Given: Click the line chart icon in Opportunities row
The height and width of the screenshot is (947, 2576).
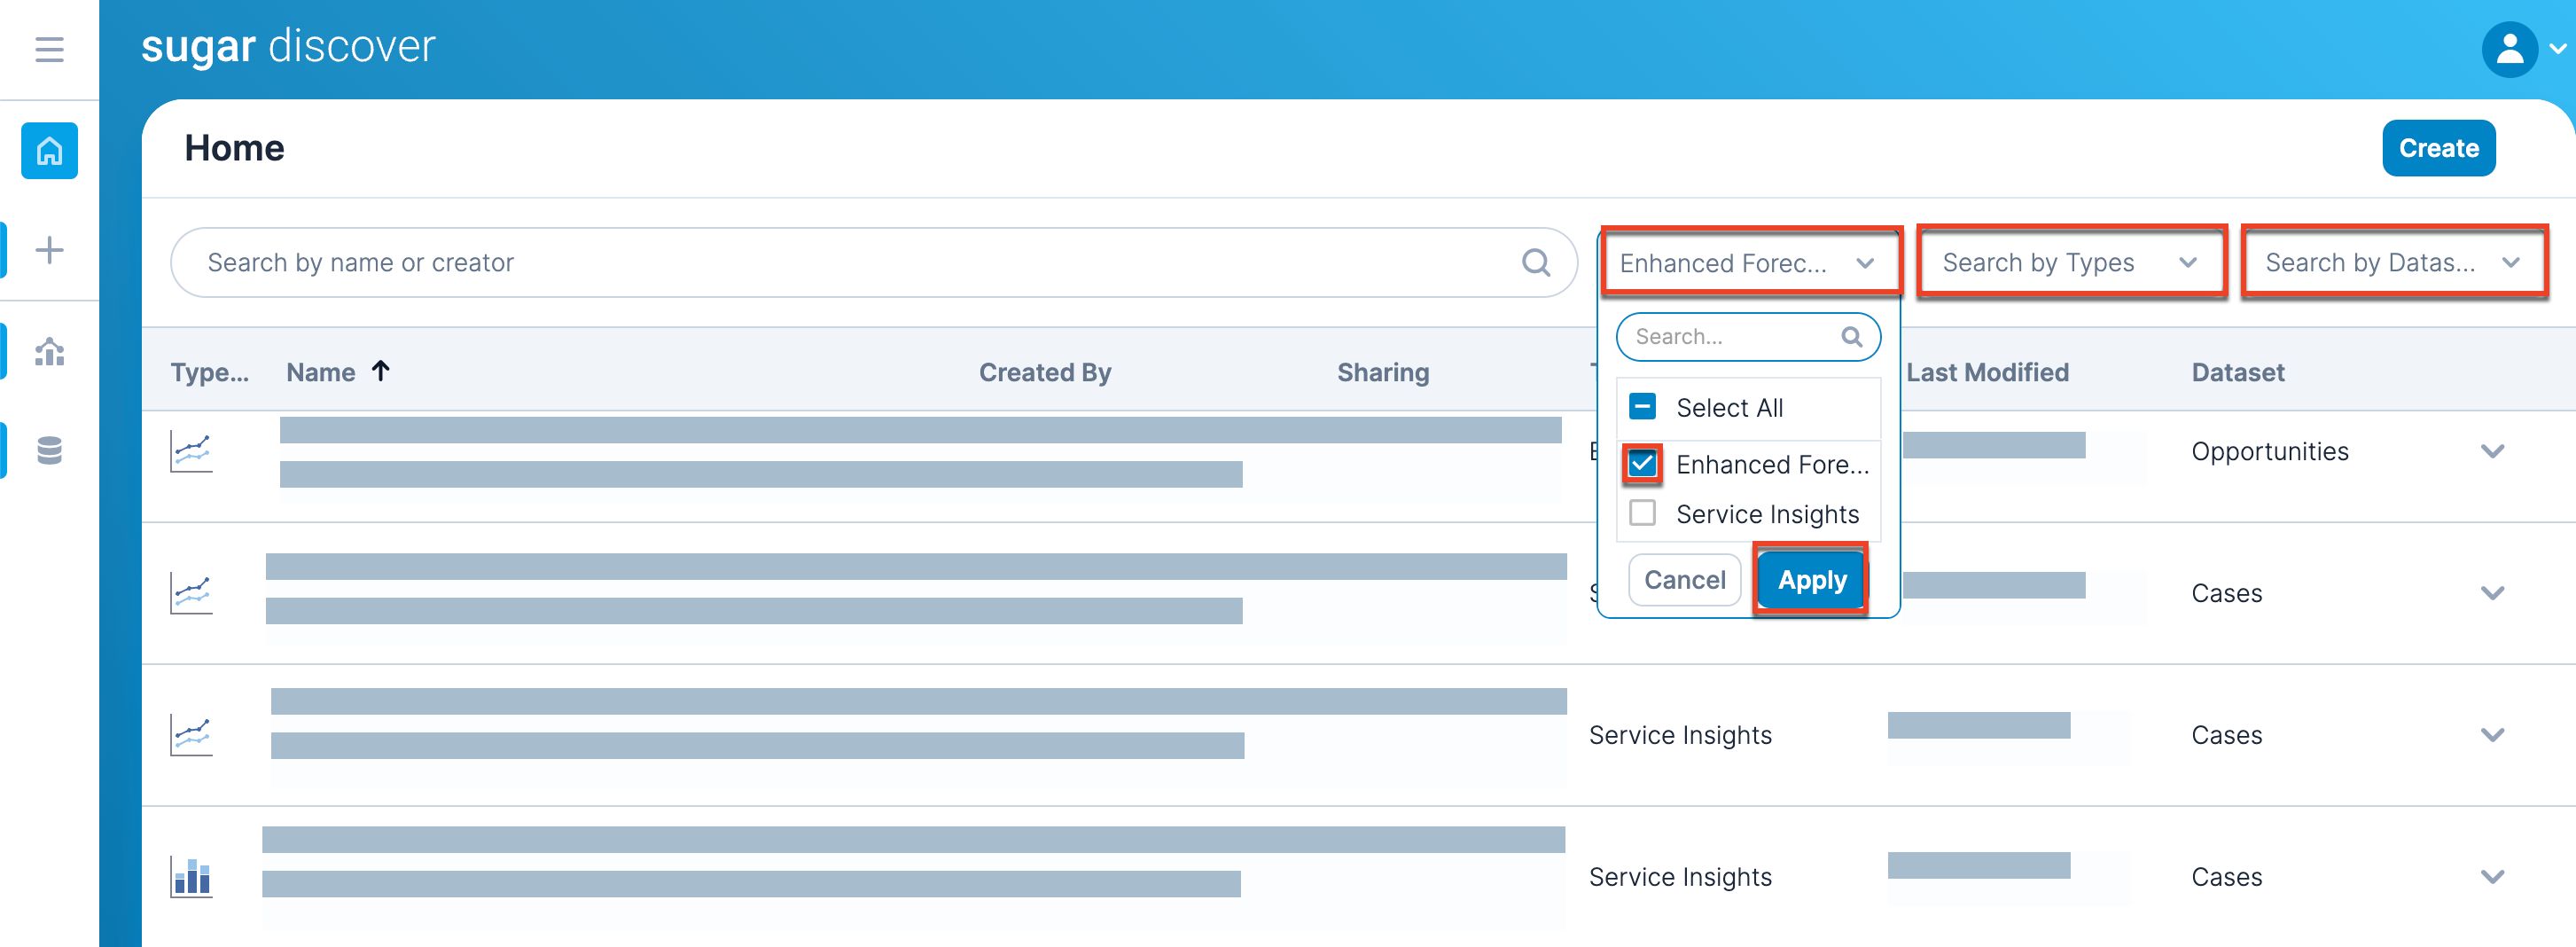Looking at the screenshot, I should coord(191,452).
